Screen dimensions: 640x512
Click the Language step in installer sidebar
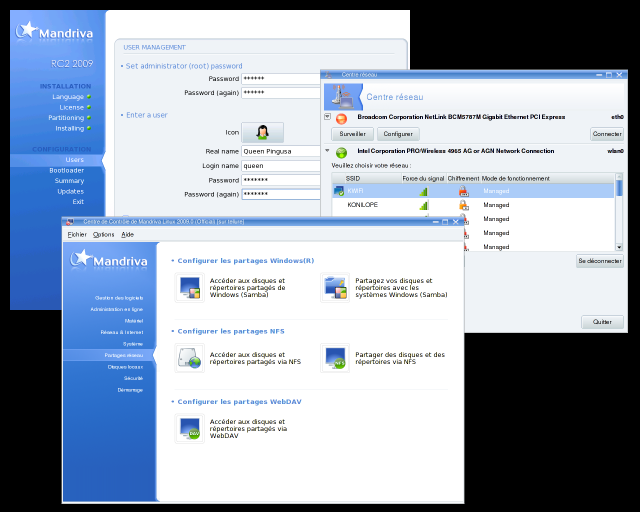pyautogui.click(x=68, y=97)
